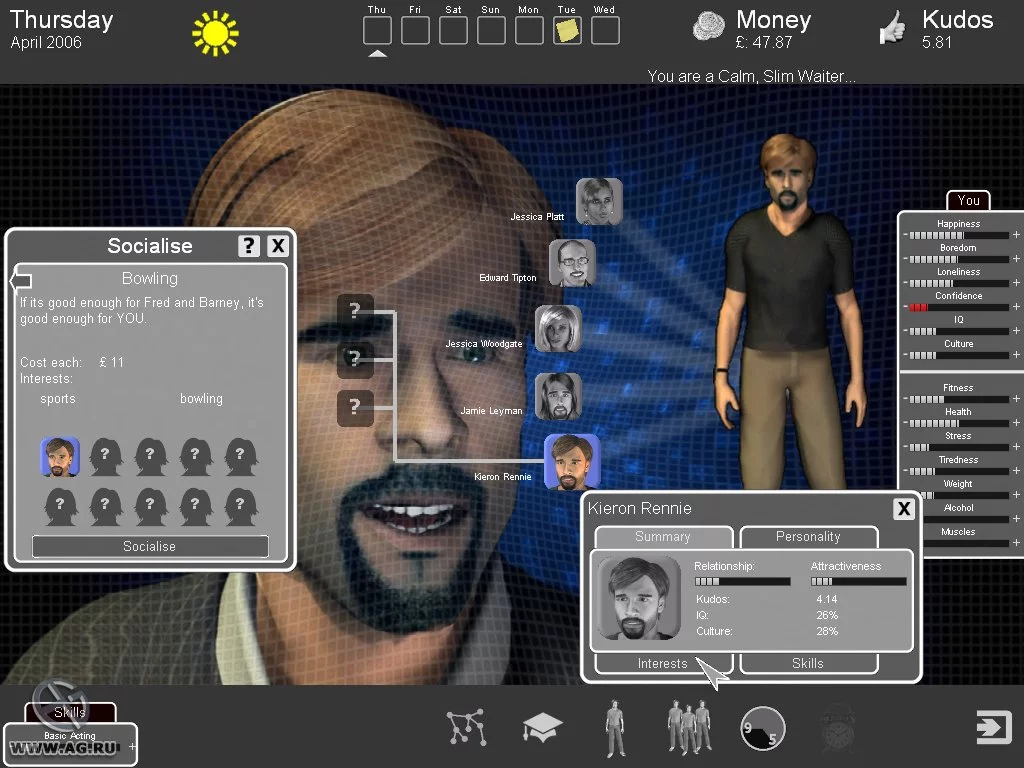This screenshot has height=768, width=1024.
Task: Go back with Bowling's left arrow
Action: pos(22,281)
